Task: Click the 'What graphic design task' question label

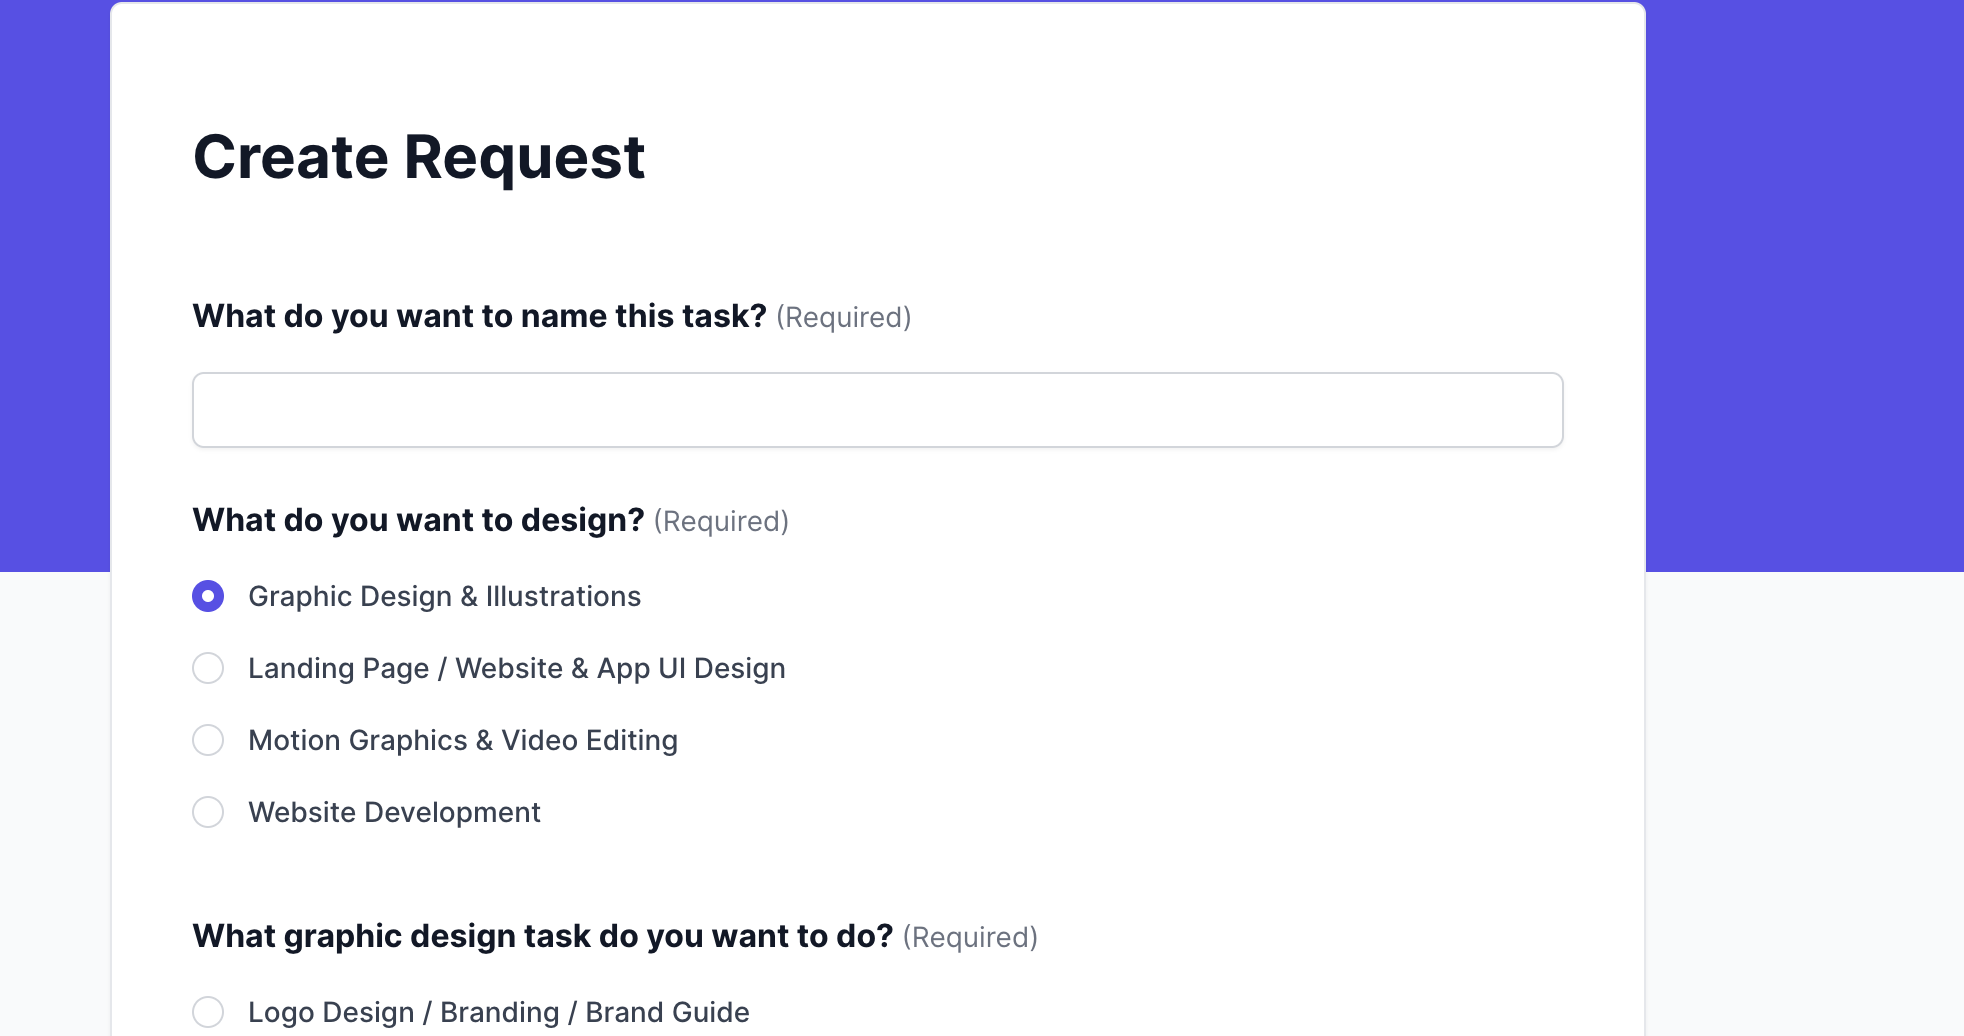Action: [x=542, y=936]
